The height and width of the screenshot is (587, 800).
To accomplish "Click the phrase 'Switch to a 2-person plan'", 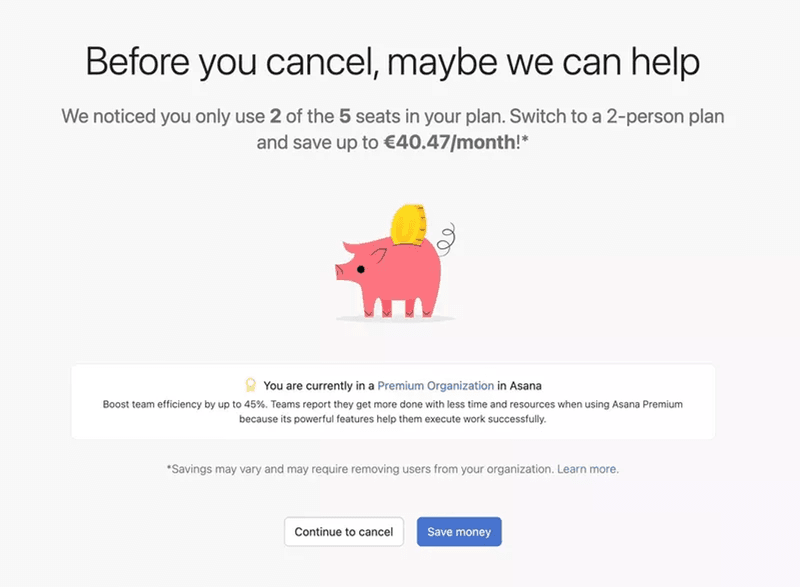I will tap(615, 116).
